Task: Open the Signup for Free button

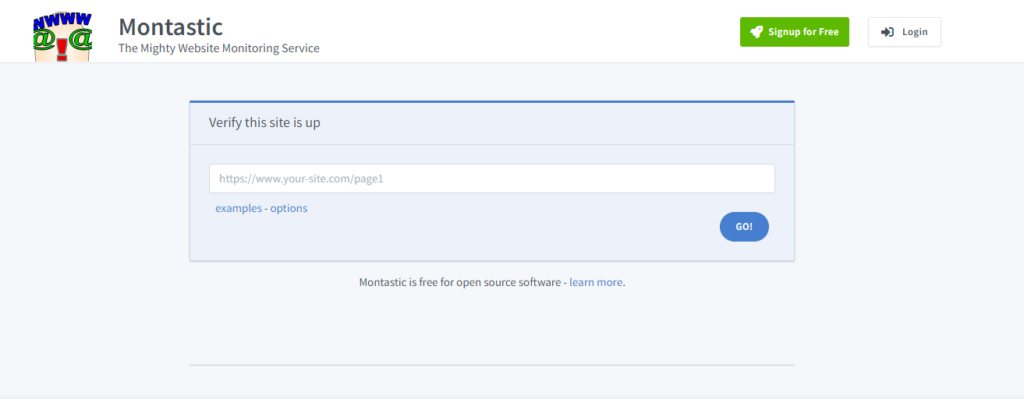Action: pyautogui.click(x=794, y=32)
